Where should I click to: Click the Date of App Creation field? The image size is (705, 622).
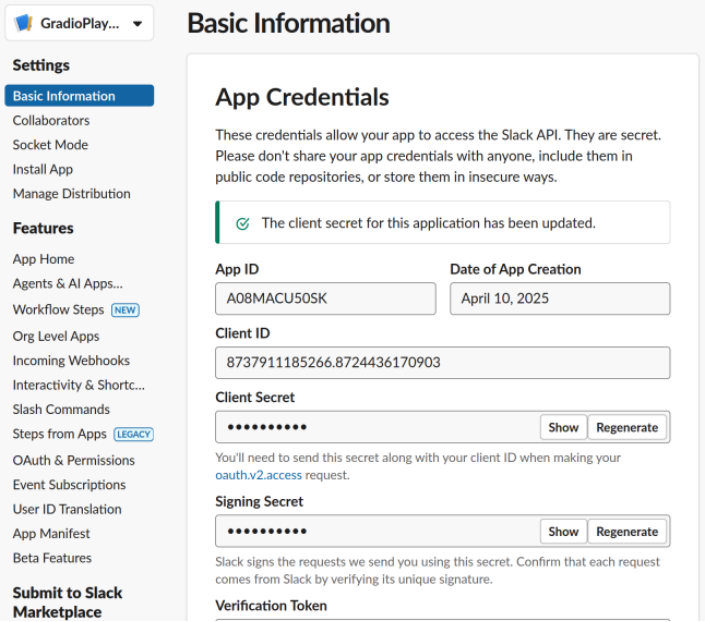coord(560,299)
